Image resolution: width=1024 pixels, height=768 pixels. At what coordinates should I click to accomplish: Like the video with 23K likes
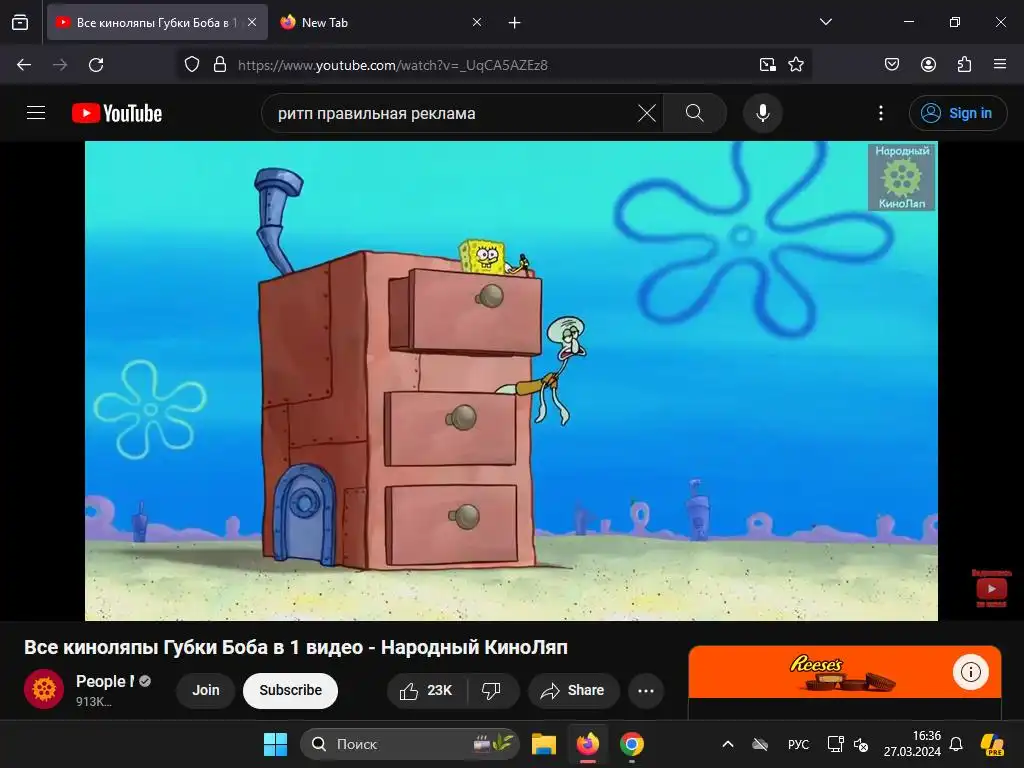(427, 690)
